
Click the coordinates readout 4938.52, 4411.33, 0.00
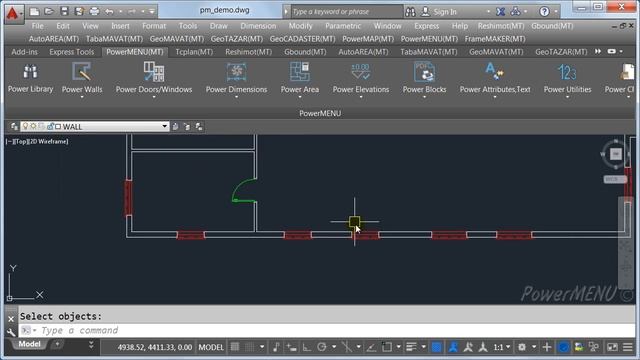click(x=155, y=347)
